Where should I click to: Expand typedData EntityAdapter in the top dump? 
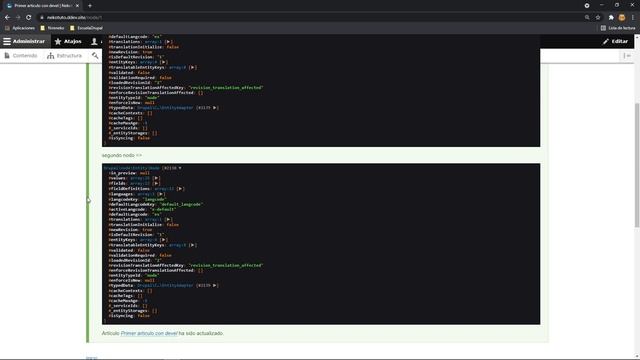215,108
